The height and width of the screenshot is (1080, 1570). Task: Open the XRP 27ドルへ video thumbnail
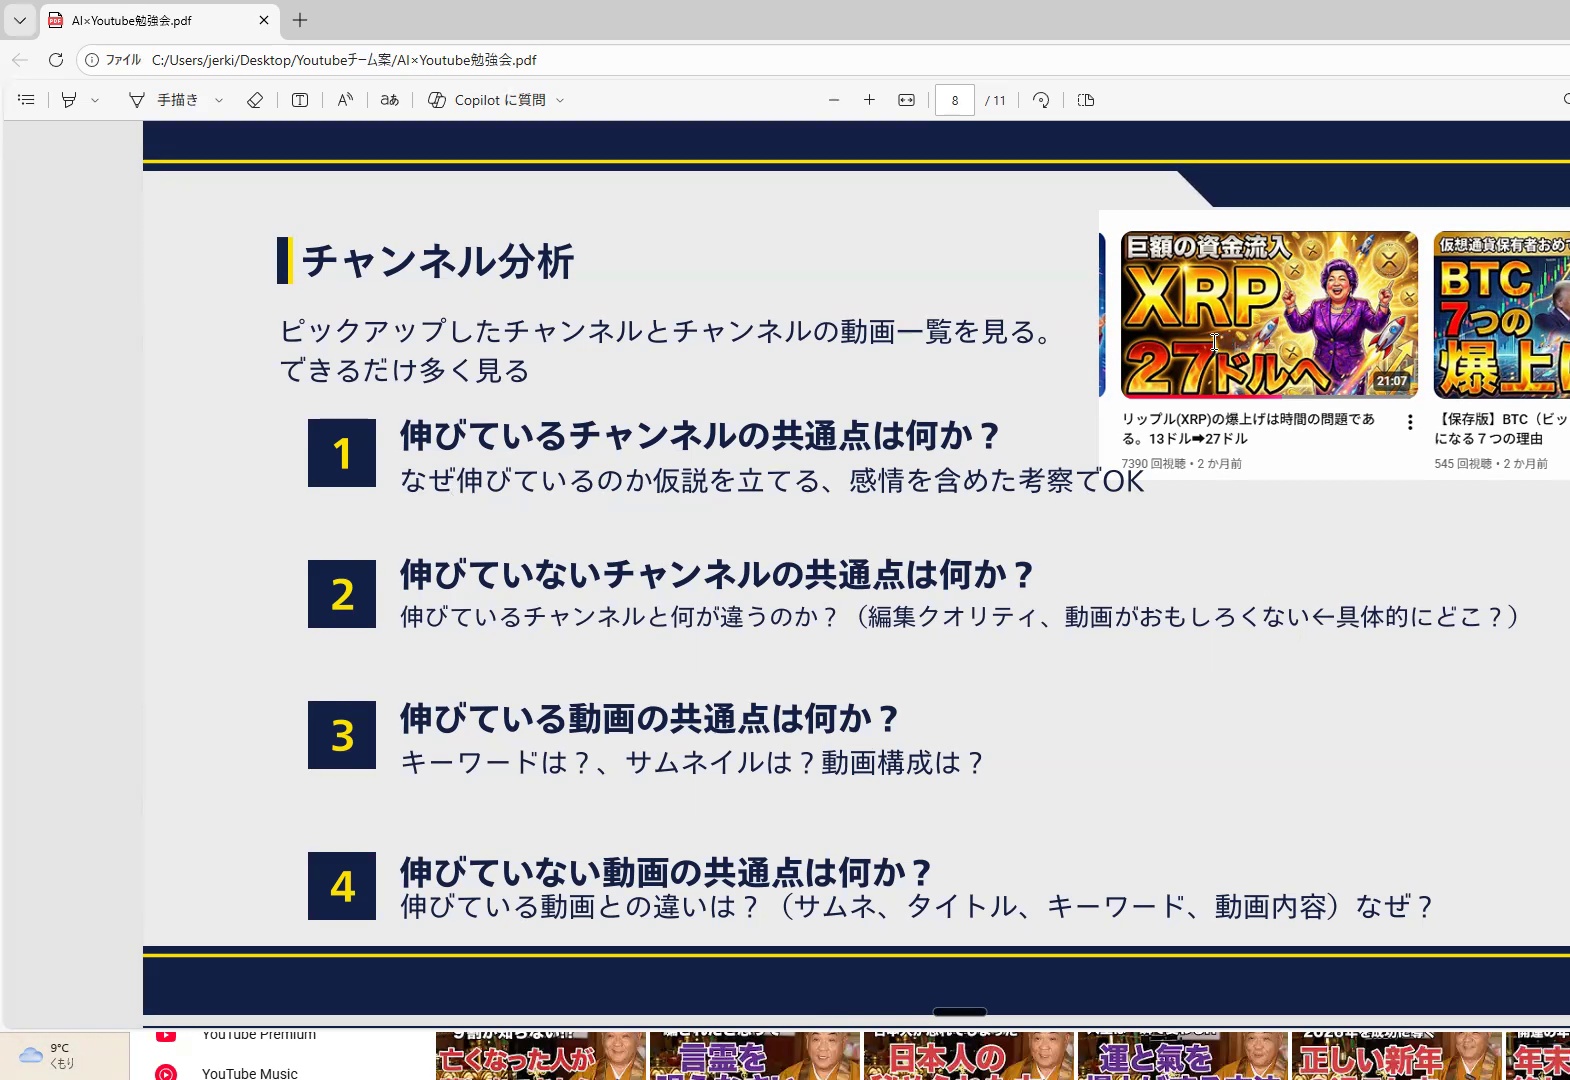point(1269,315)
